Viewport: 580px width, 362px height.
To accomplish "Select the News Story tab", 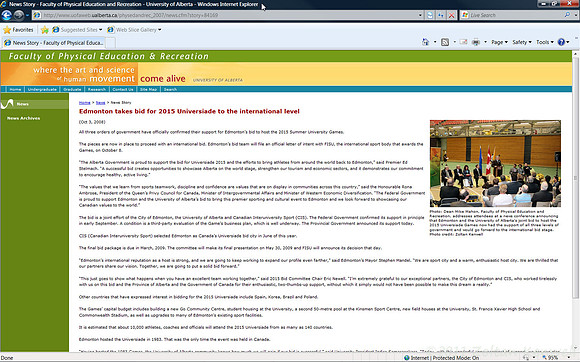I will [54, 43].
